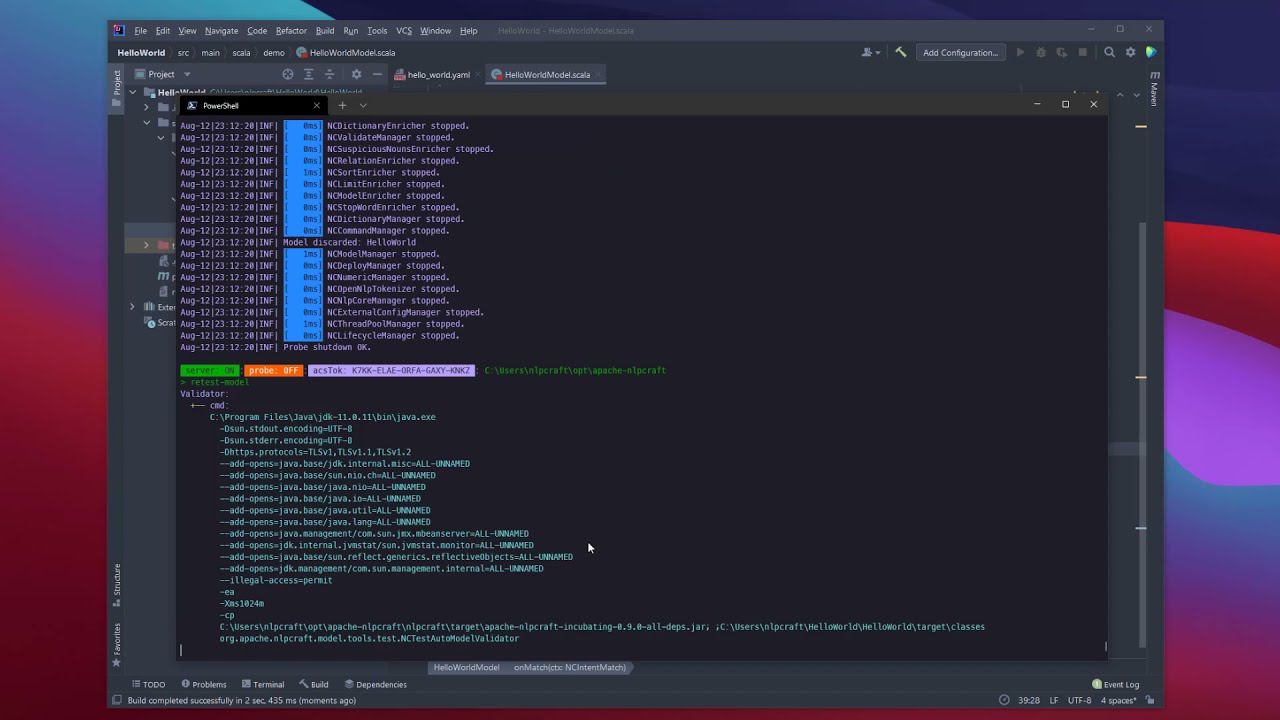Click the HelloWorld breadcrumb in navigation bar

(x=141, y=53)
